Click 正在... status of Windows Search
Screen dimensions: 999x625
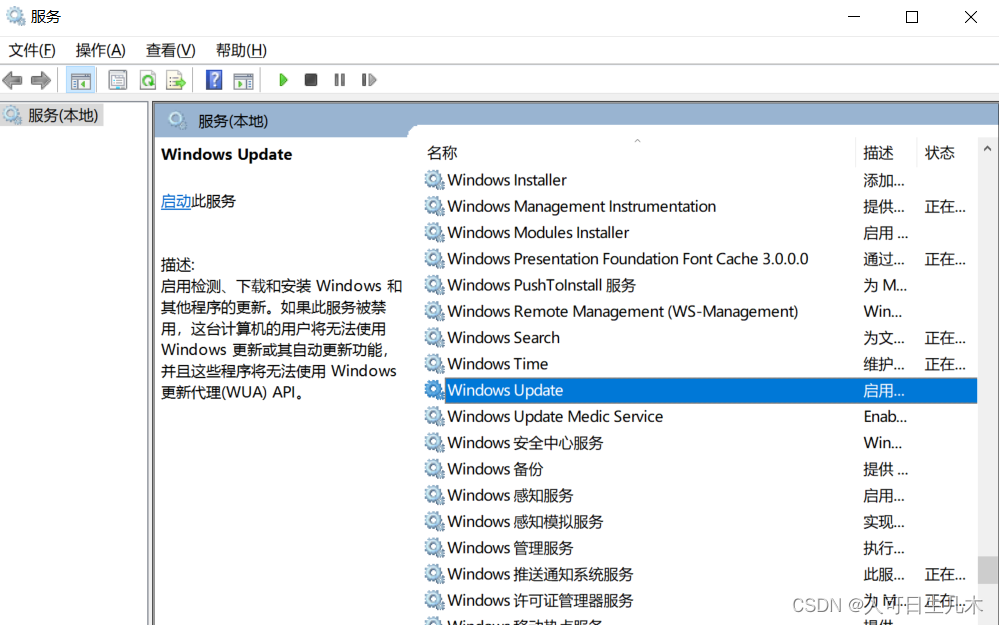pyautogui.click(x=945, y=338)
